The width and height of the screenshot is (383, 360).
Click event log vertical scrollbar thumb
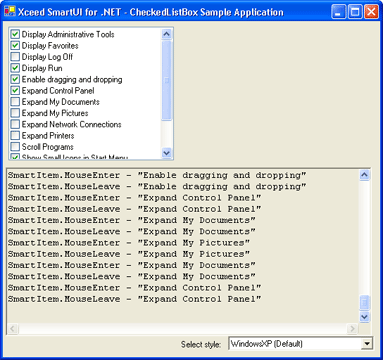[365, 303]
